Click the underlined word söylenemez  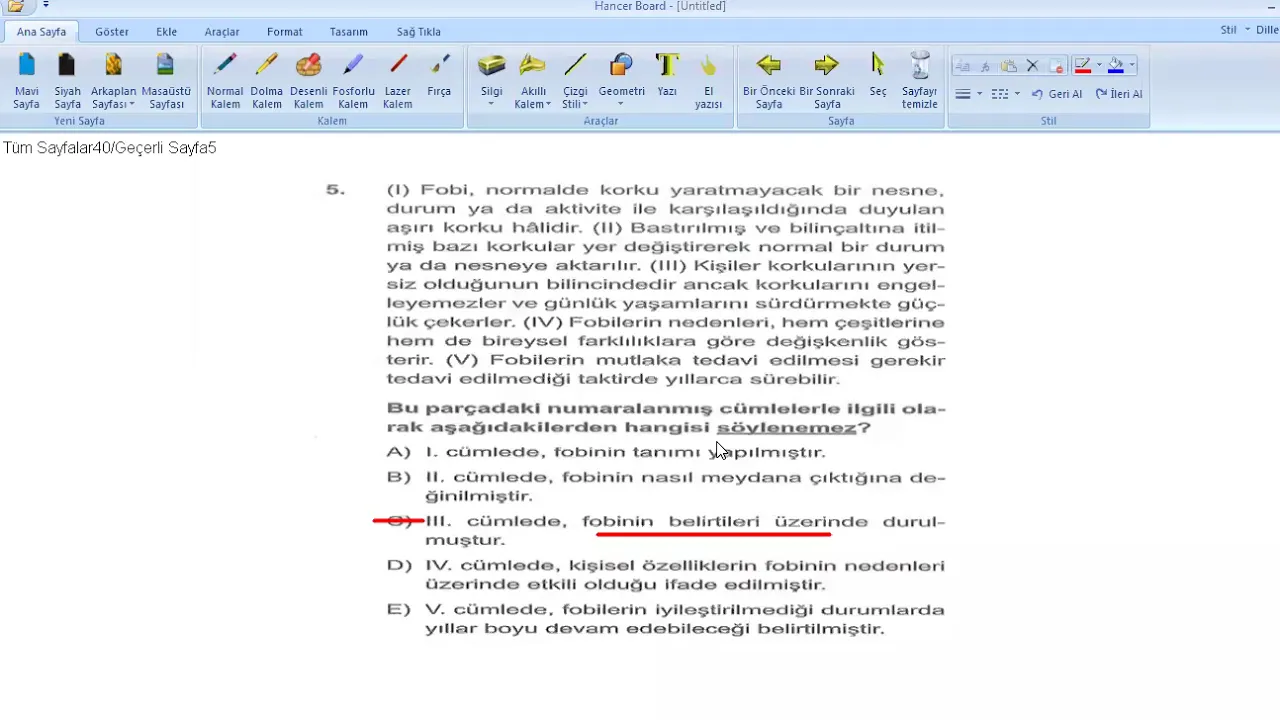point(786,428)
